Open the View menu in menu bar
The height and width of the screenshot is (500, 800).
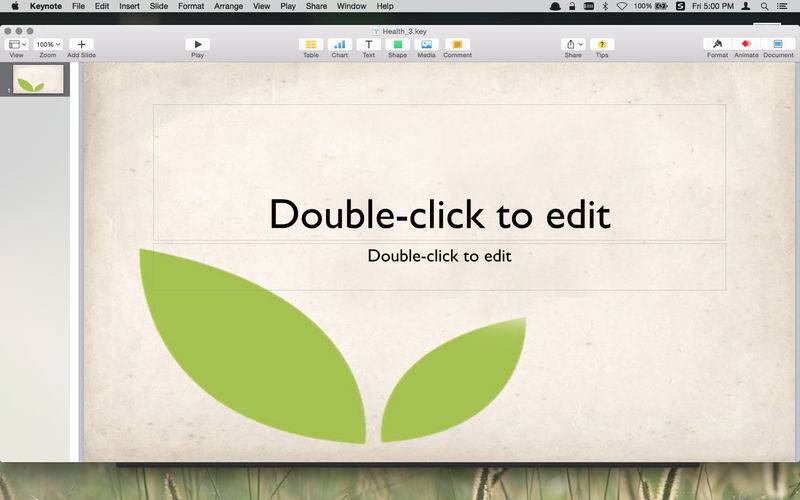point(261,6)
